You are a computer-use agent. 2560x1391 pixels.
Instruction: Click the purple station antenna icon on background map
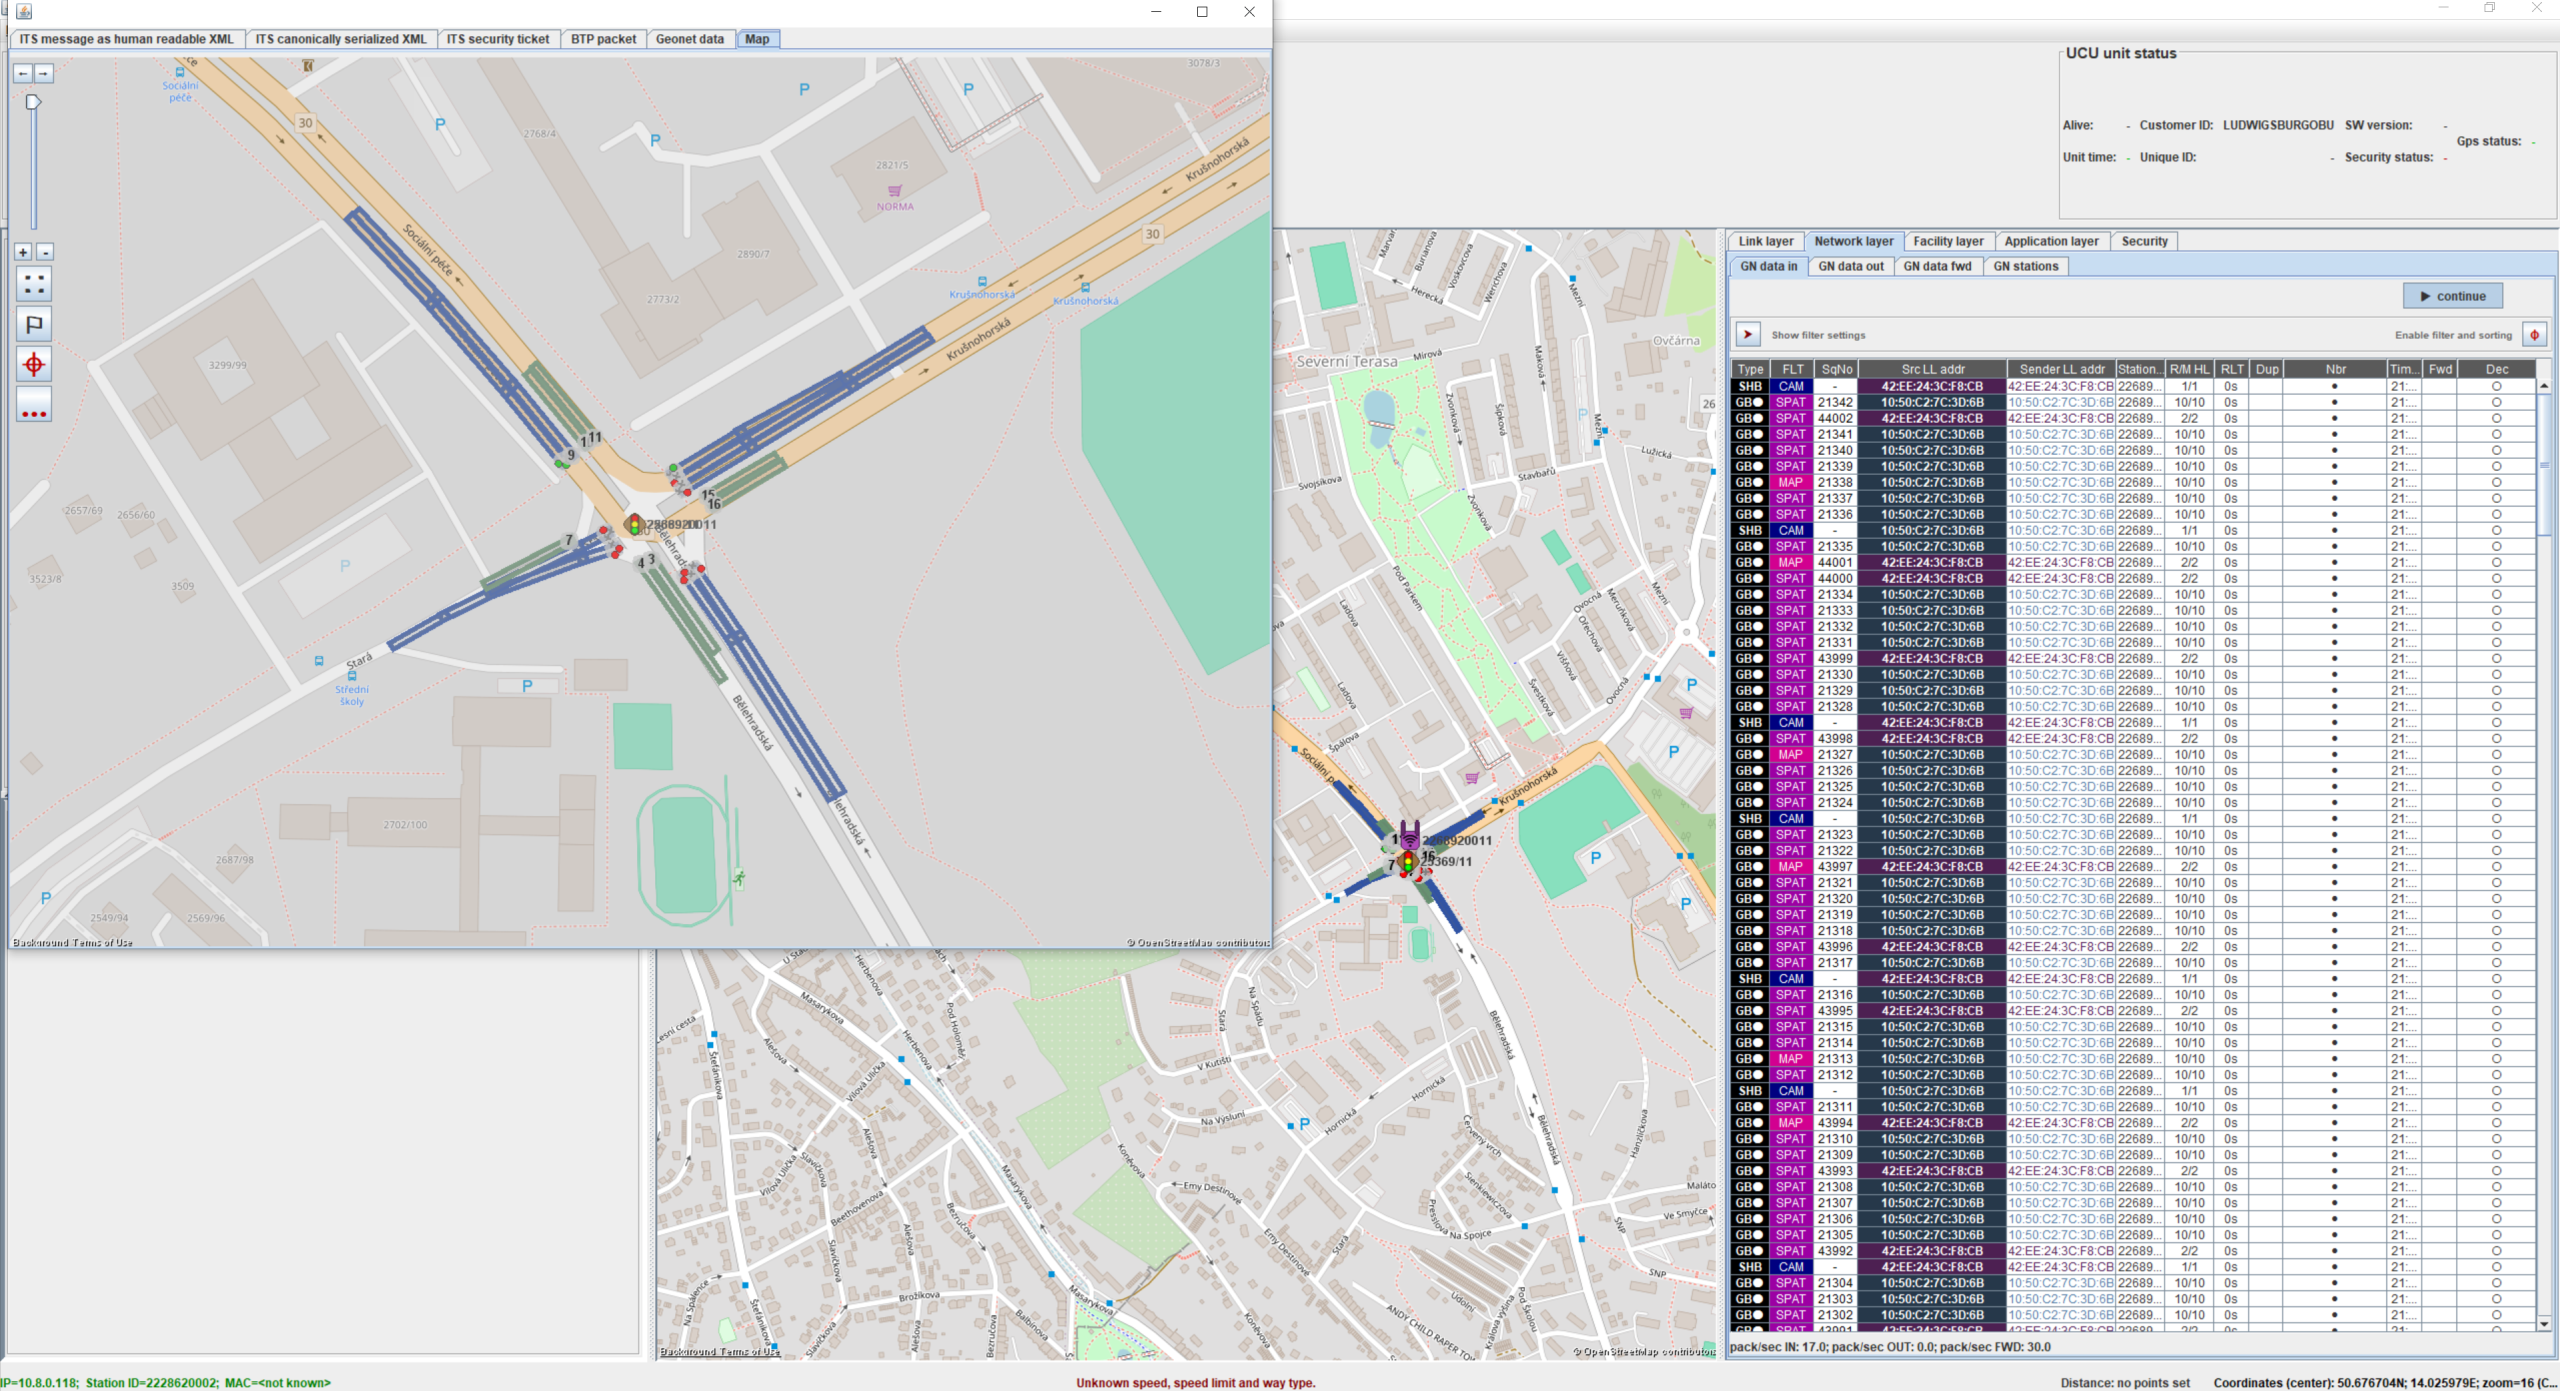pos(1409,836)
